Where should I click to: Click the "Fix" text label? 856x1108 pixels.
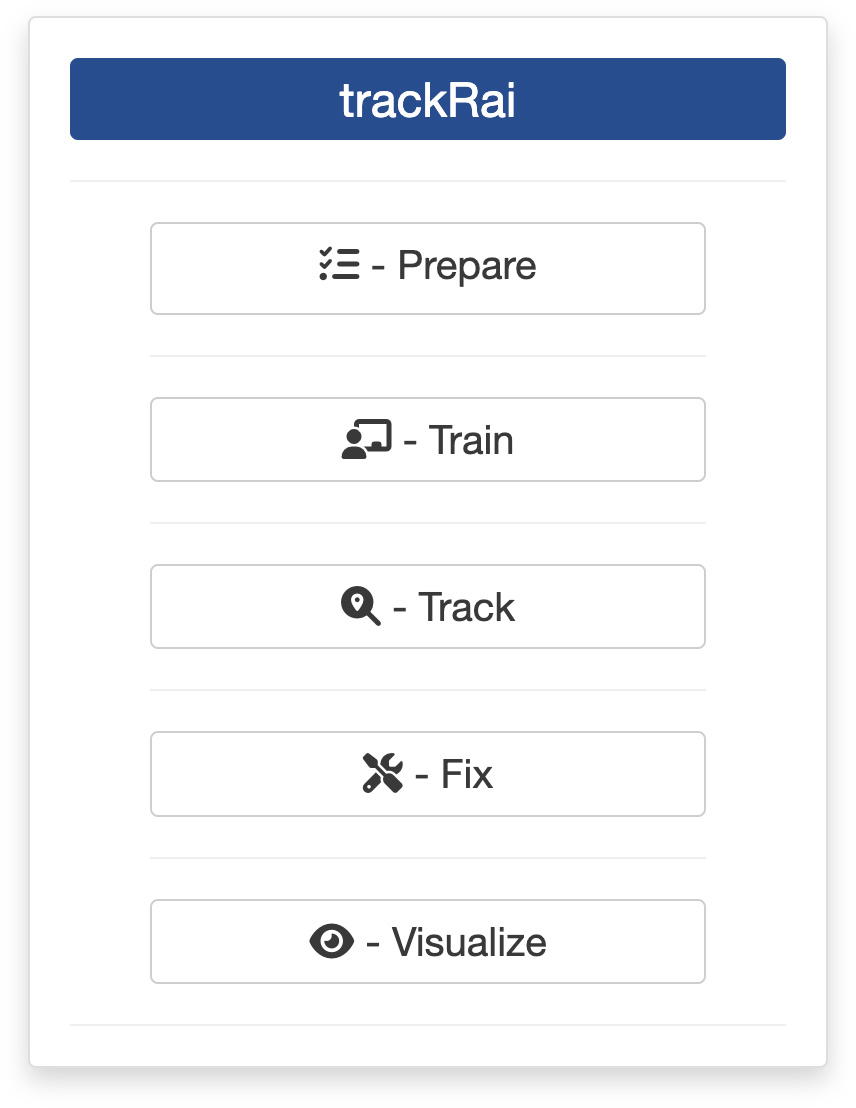(x=467, y=774)
